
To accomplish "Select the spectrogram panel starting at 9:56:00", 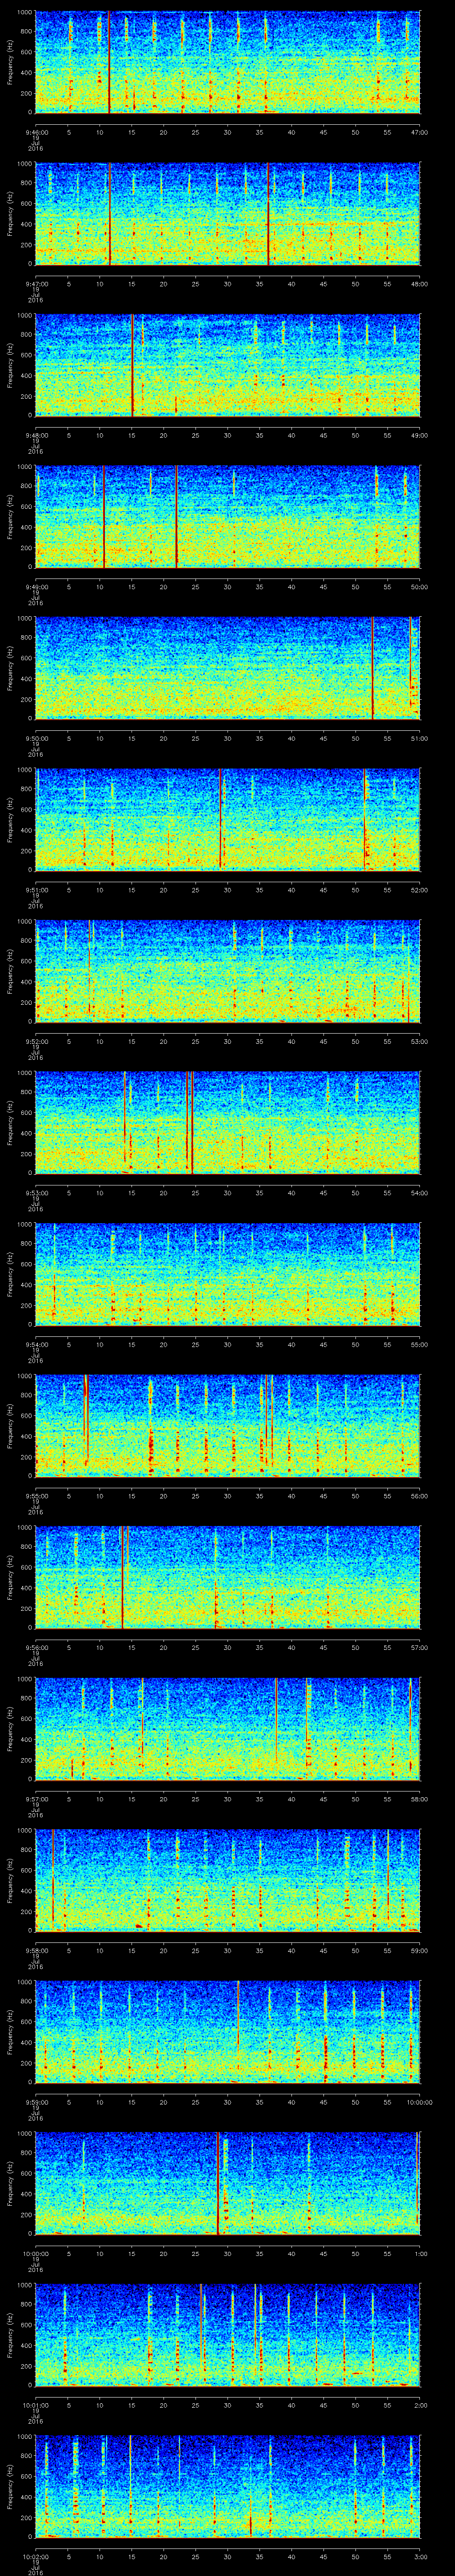I will click(227, 1577).
